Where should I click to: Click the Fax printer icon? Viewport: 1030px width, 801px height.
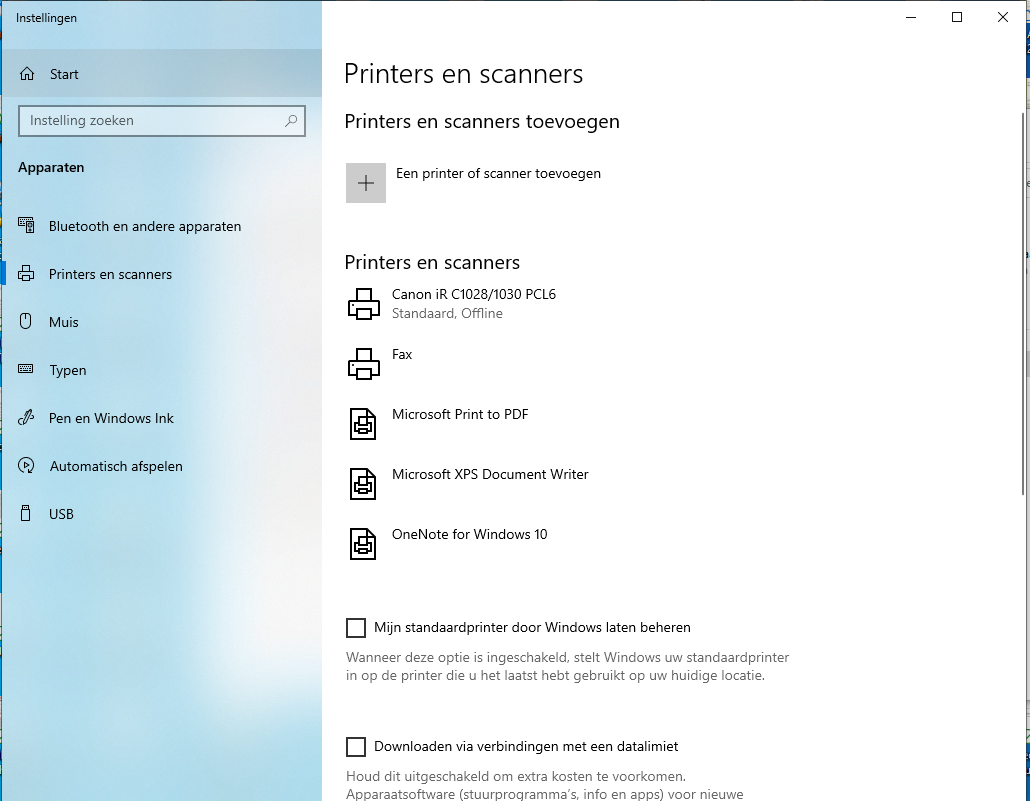click(x=363, y=363)
